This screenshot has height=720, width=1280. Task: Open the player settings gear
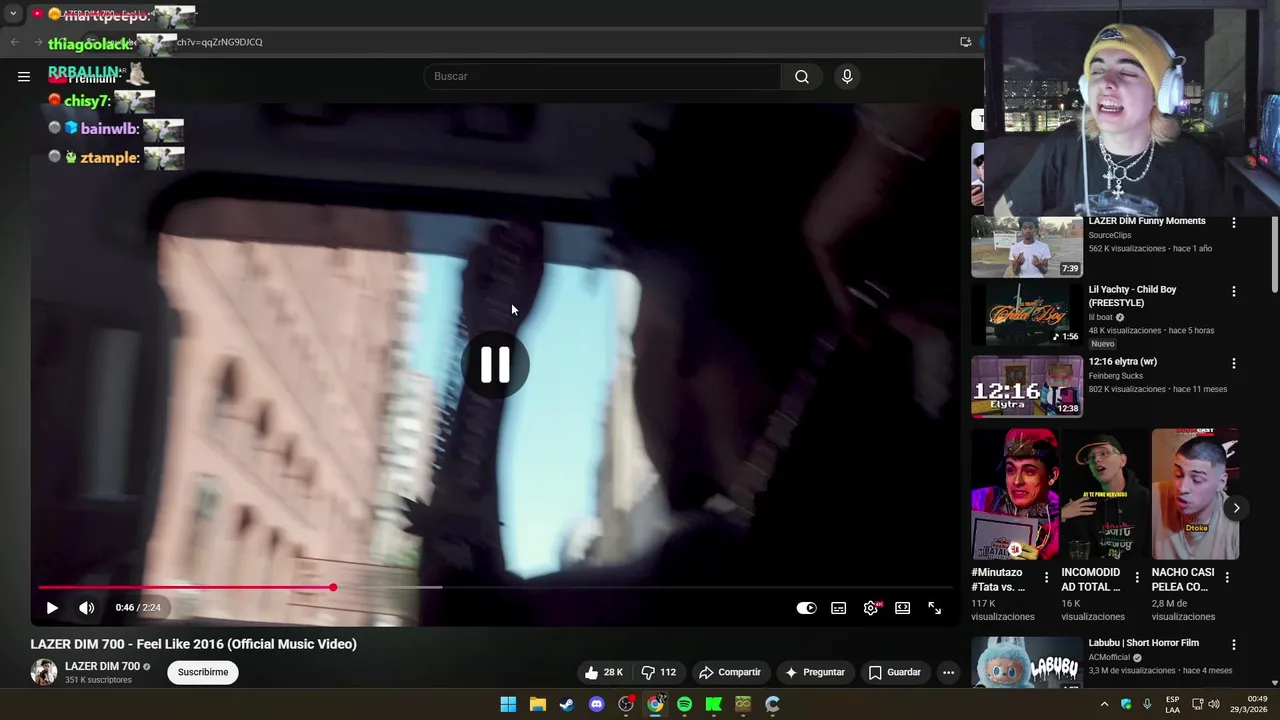[x=871, y=607]
